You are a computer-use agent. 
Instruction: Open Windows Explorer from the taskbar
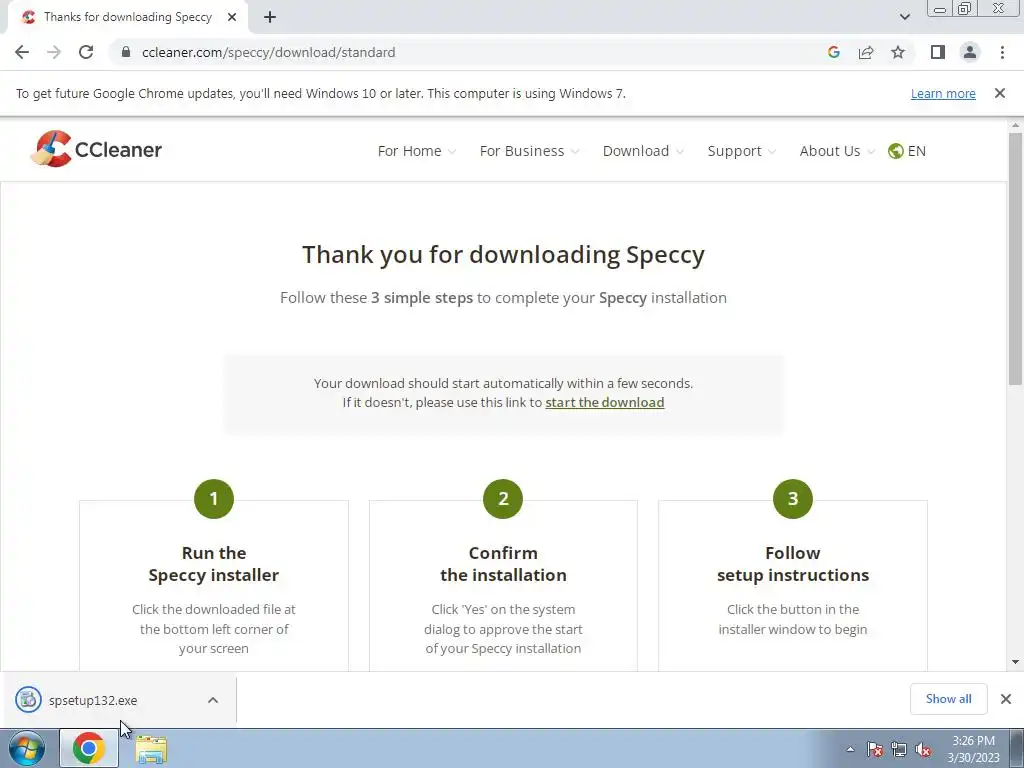pyautogui.click(x=152, y=749)
